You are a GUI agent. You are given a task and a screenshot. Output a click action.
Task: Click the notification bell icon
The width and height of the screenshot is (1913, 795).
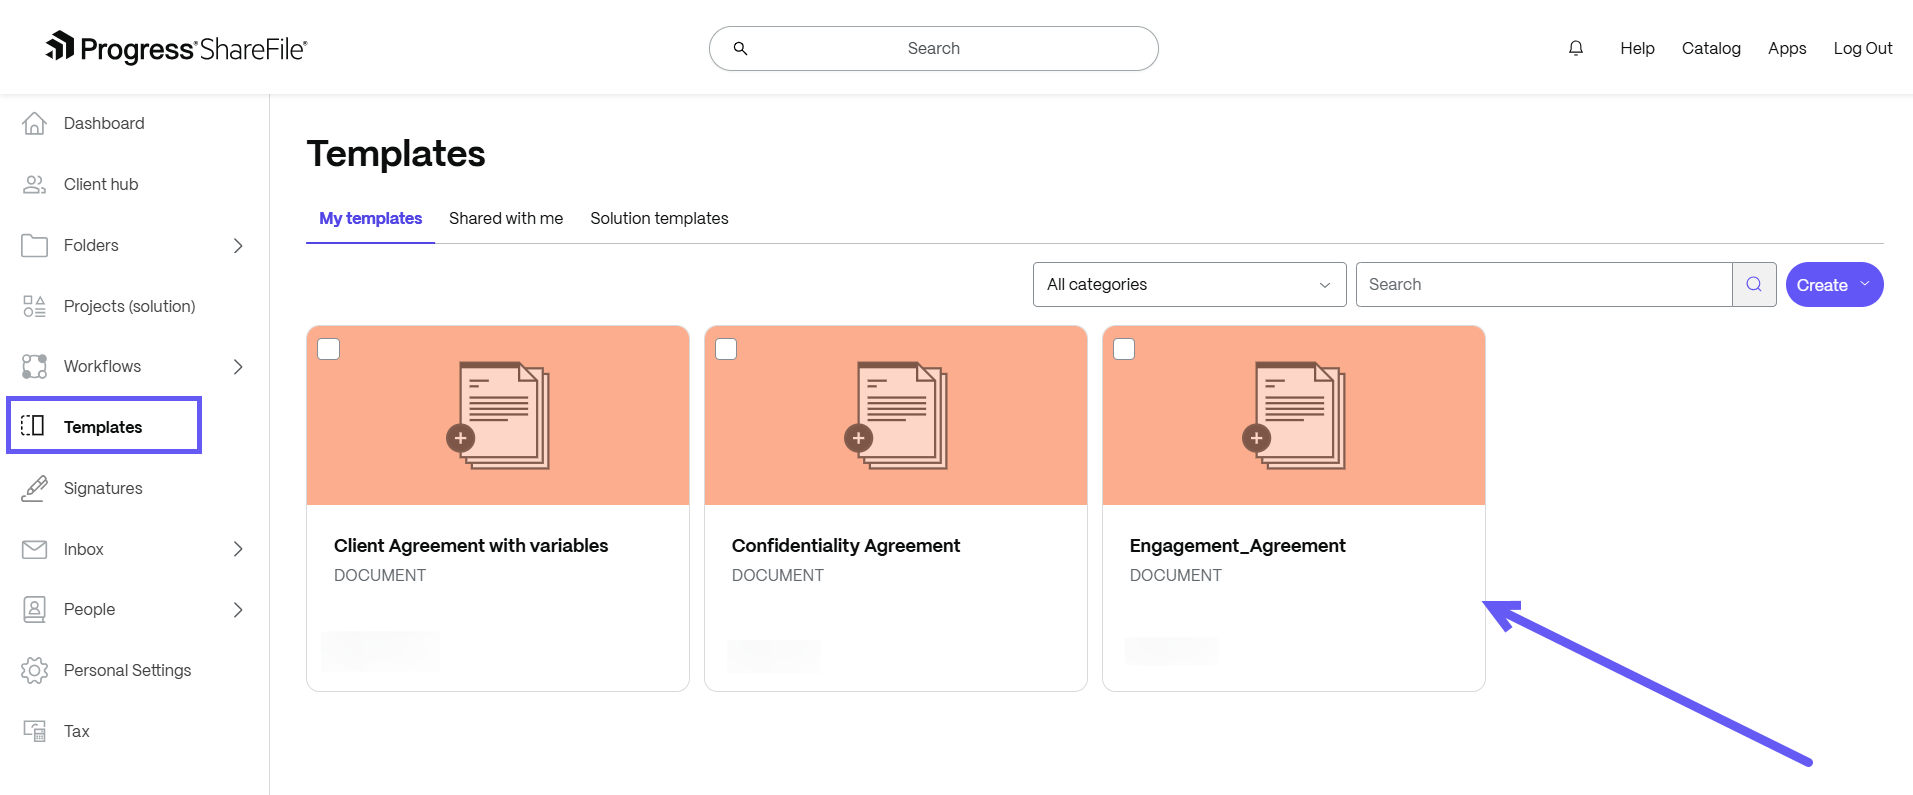point(1575,48)
